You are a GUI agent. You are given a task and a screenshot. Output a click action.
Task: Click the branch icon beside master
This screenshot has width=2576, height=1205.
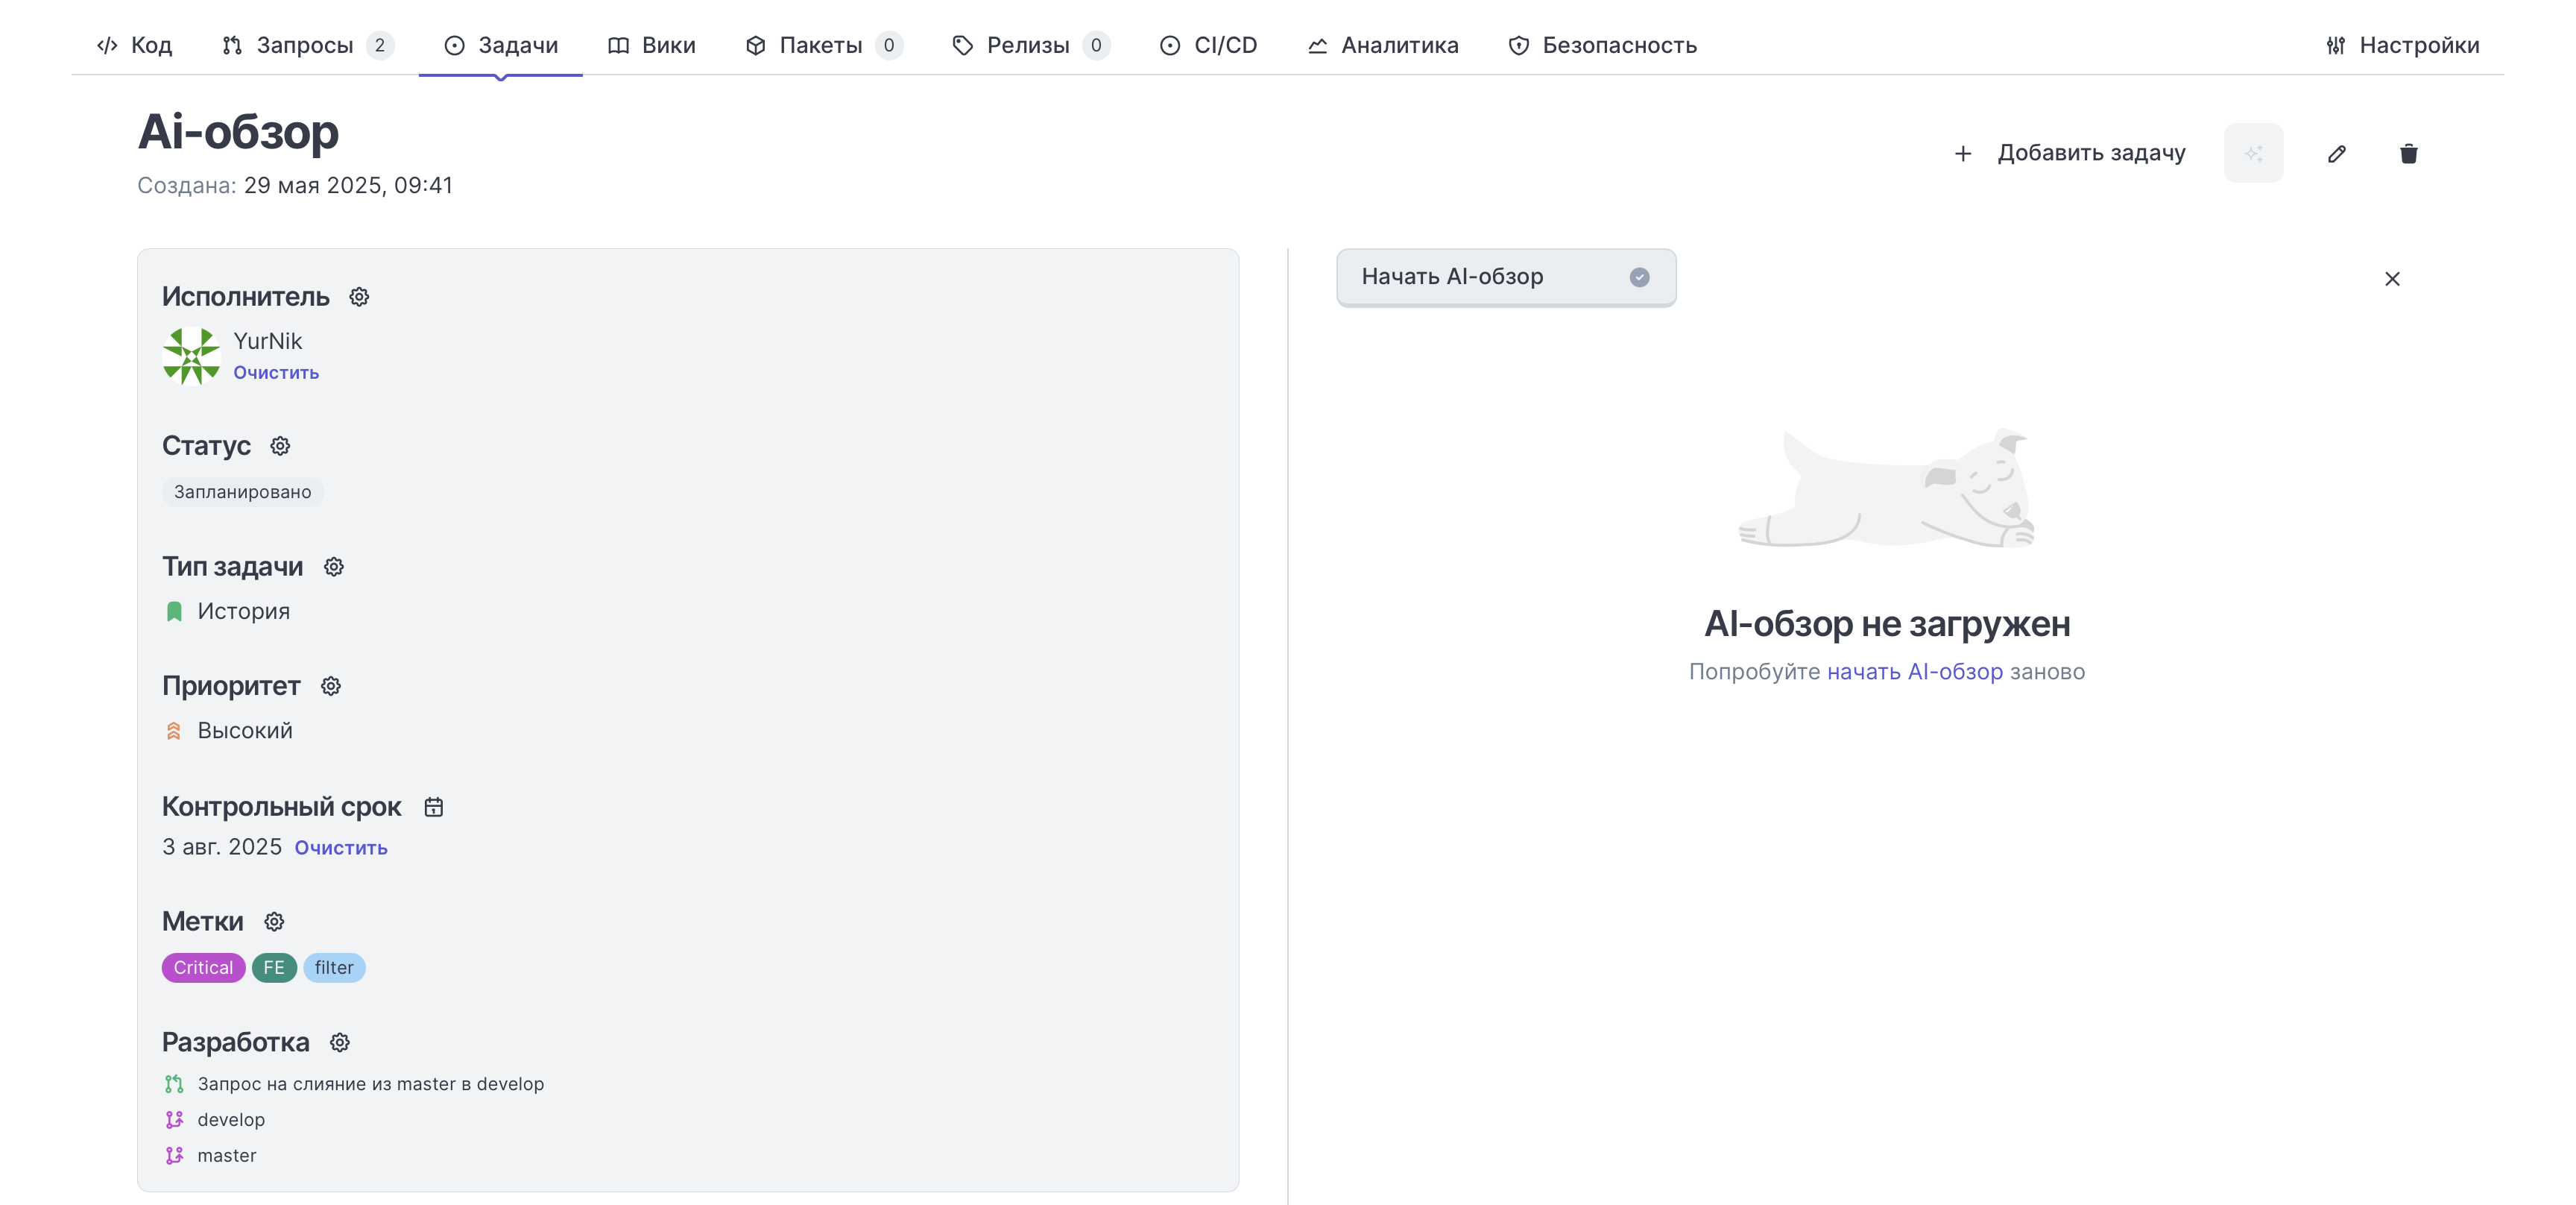174,1156
